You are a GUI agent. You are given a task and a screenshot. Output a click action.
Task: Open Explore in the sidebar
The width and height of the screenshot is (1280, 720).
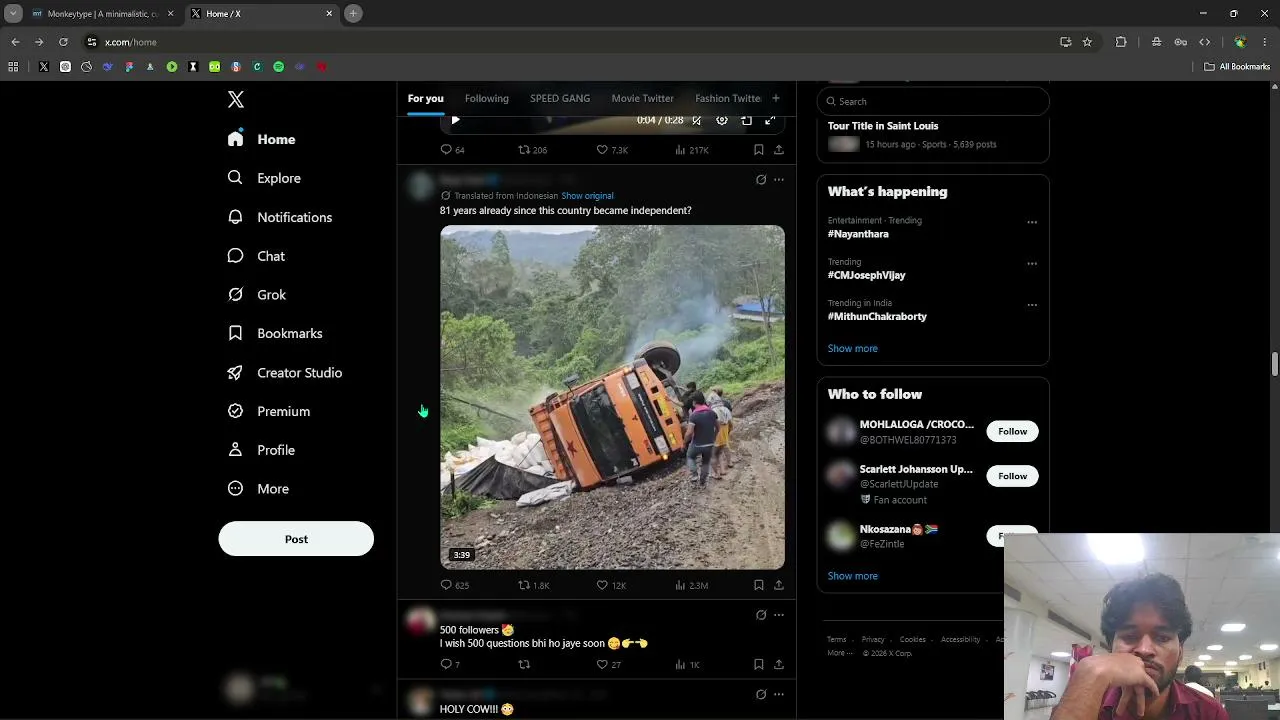click(x=264, y=178)
